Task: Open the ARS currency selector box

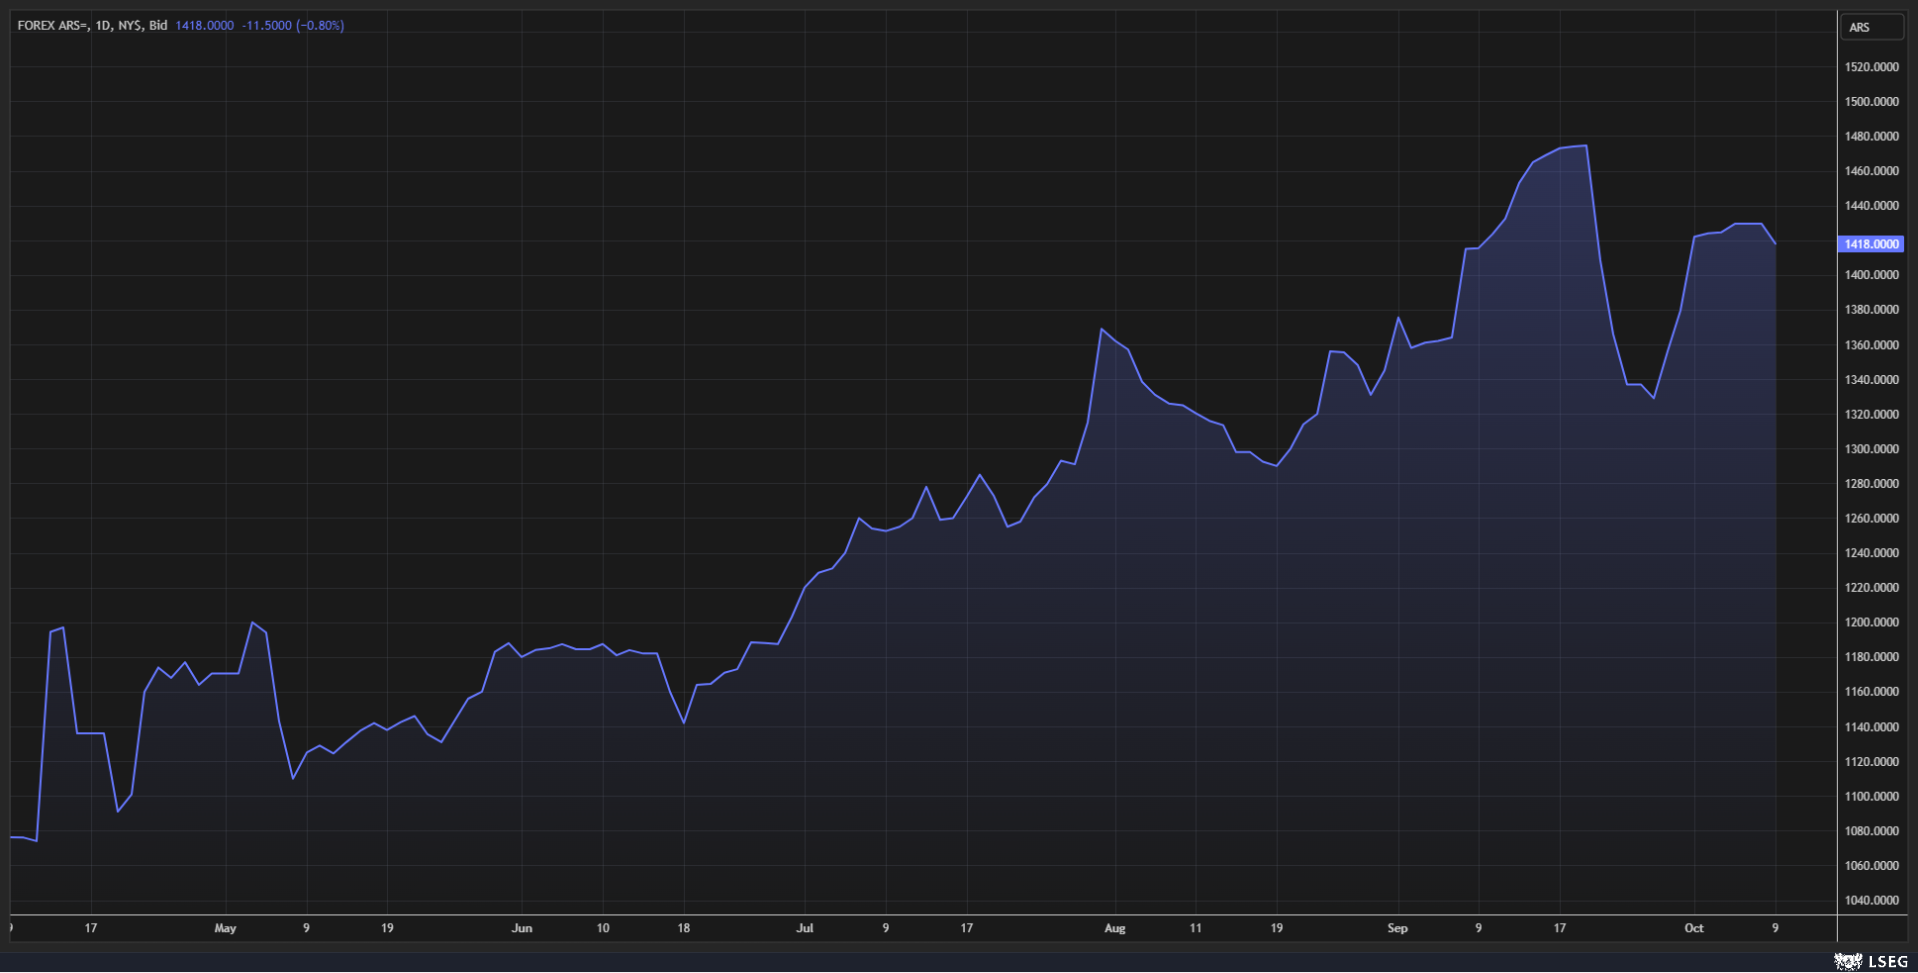Action: (1871, 27)
